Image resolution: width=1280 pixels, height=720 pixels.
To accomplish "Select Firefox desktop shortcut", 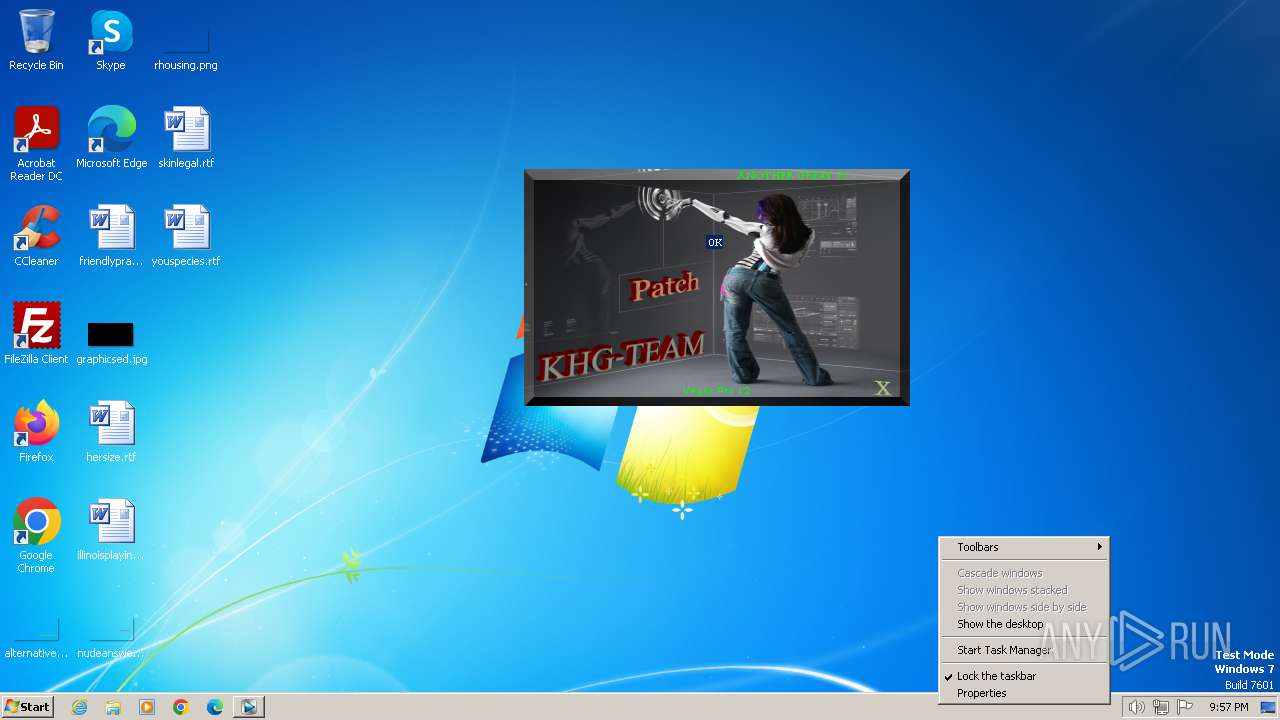I will coord(36,432).
